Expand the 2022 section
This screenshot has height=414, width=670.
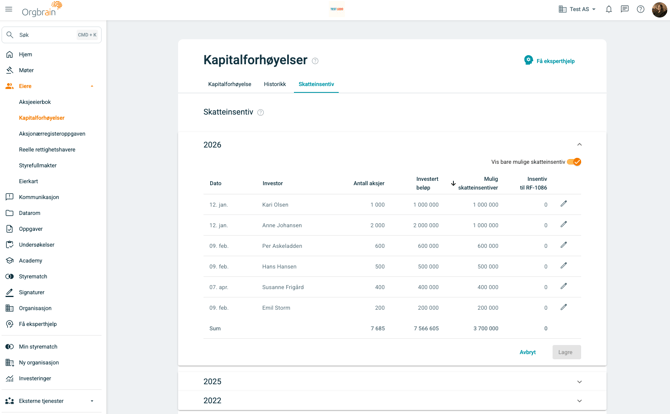(579, 401)
